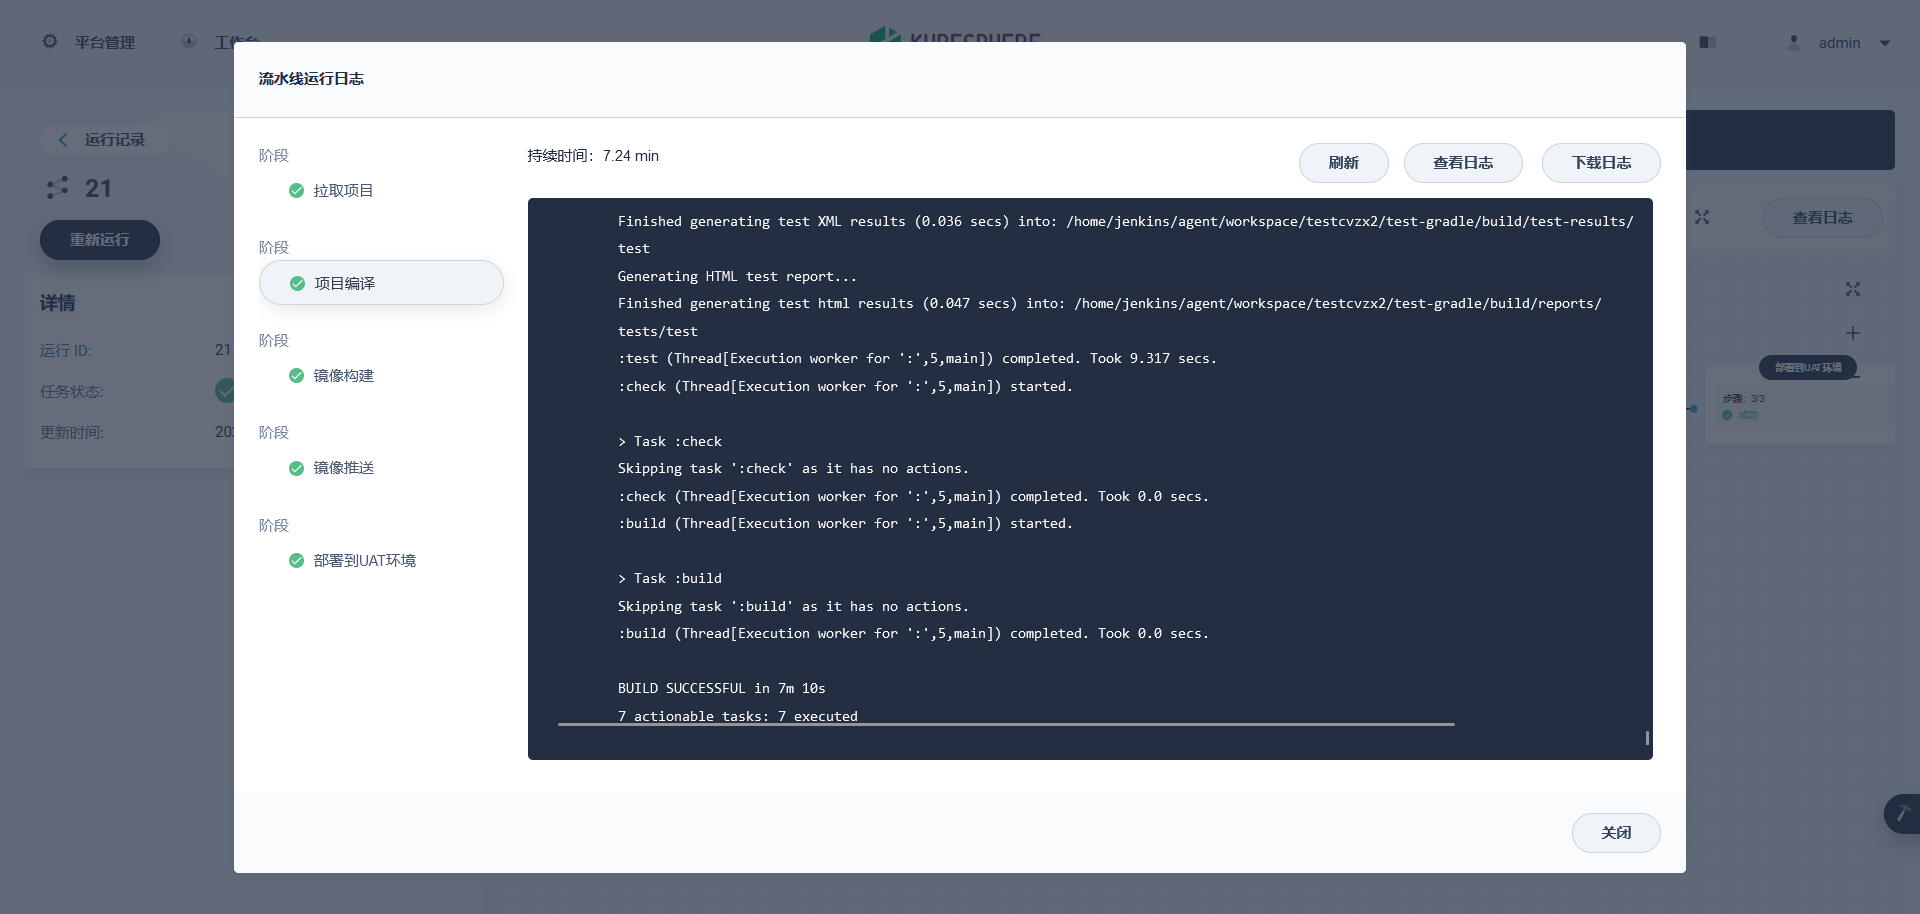1920x914 pixels.
Task: Click the 更新时间 label in details
Action: pos(72,433)
